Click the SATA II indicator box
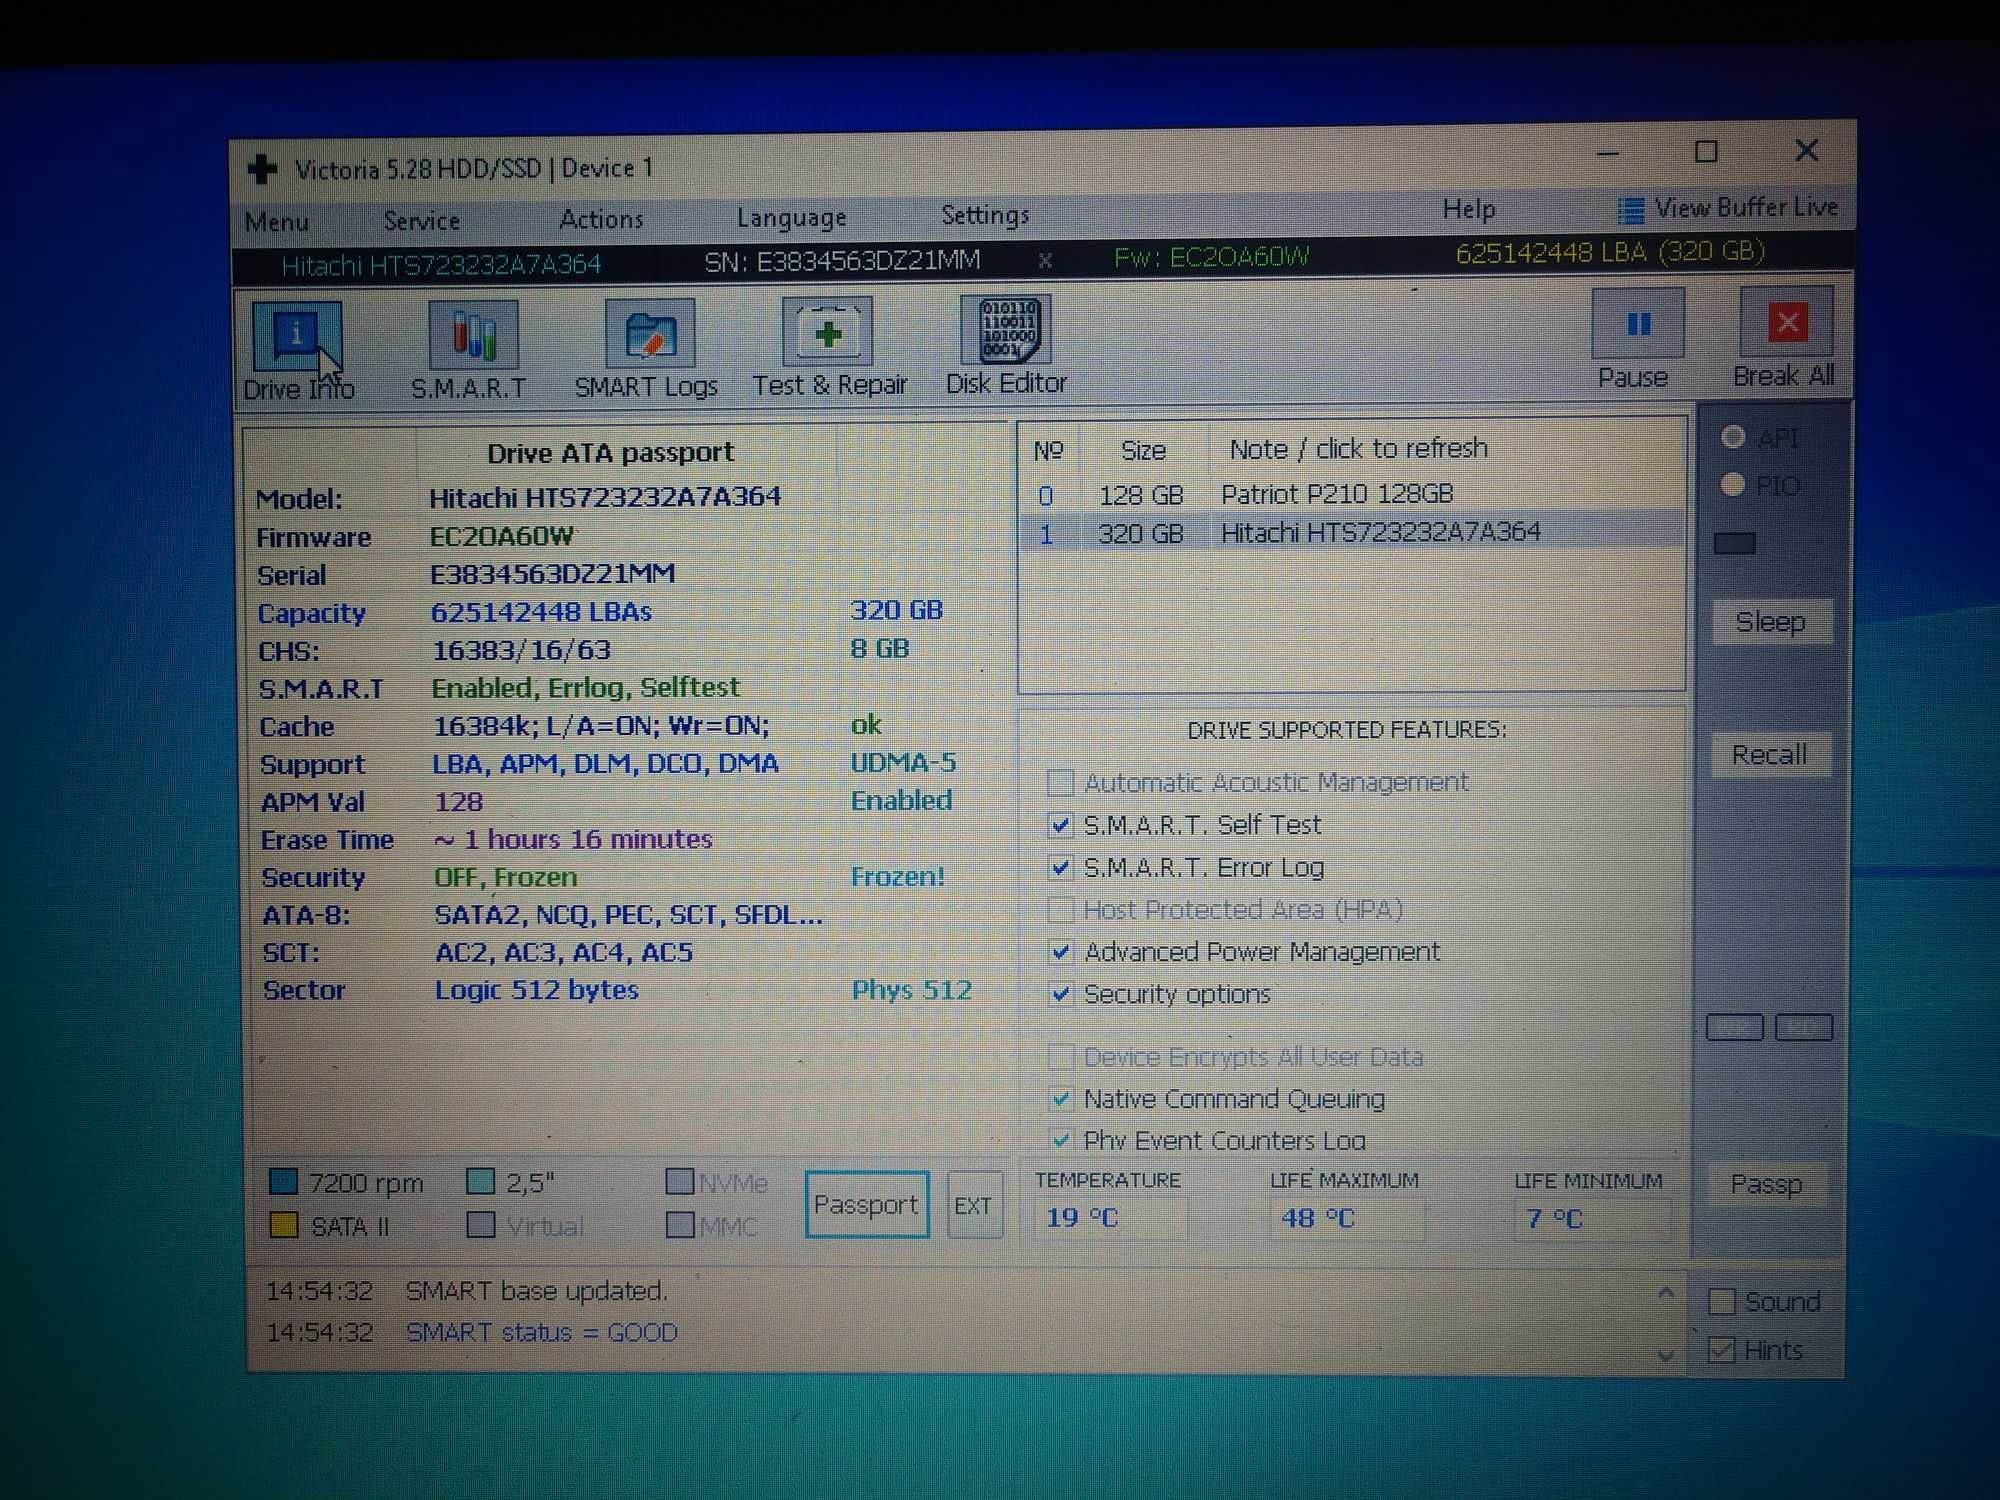 (x=284, y=1226)
